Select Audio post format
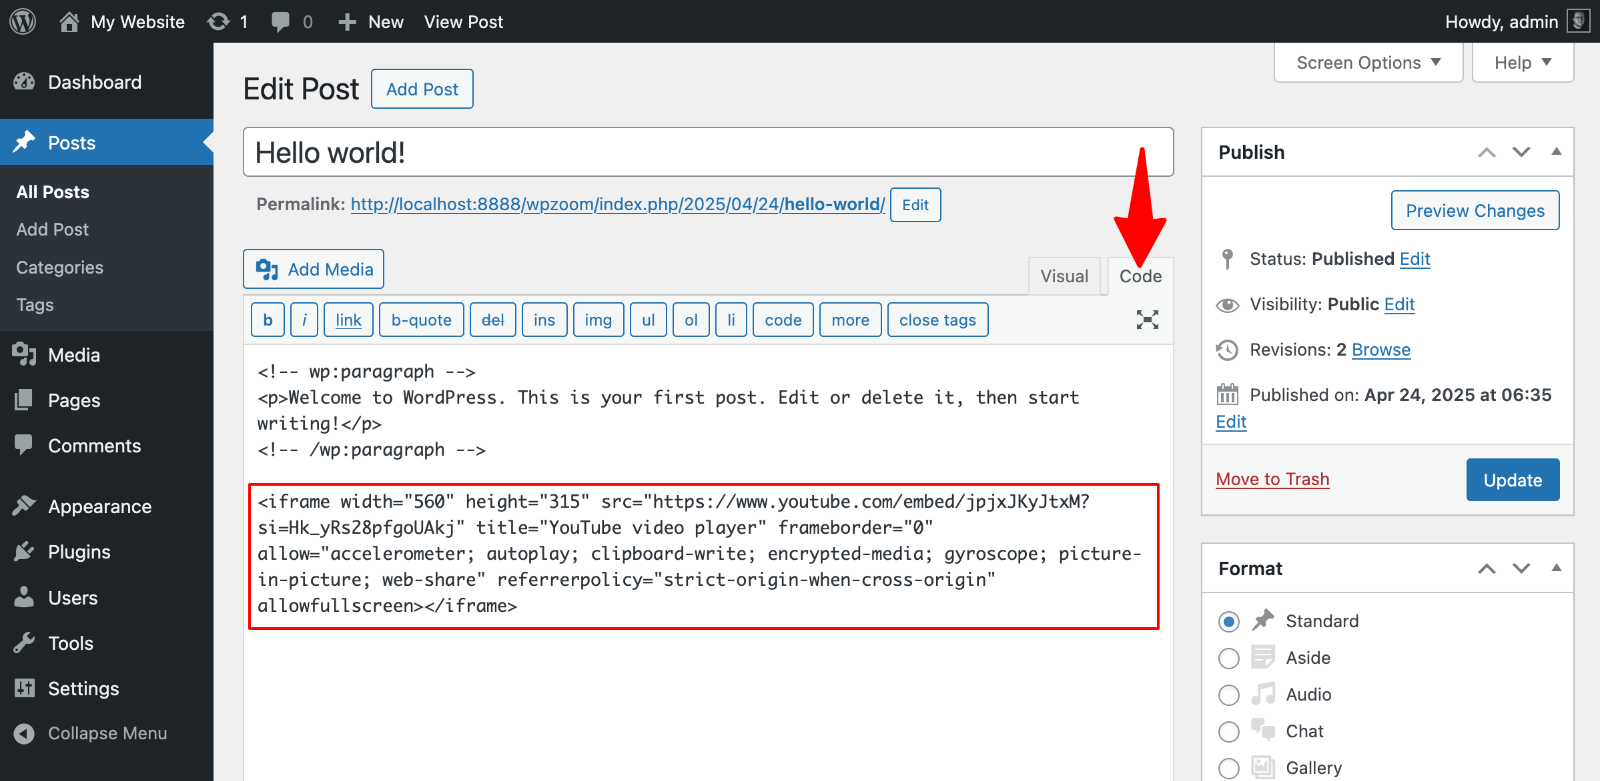This screenshot has height=781, width=1600. pyautogui.click(x=1229, y=695)
